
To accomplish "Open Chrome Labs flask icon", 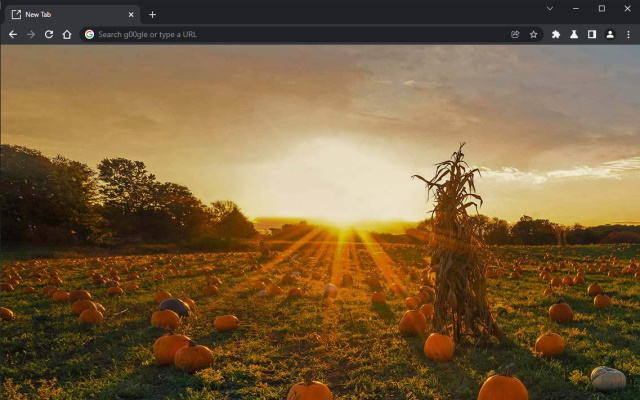I will tap(574, 35).
